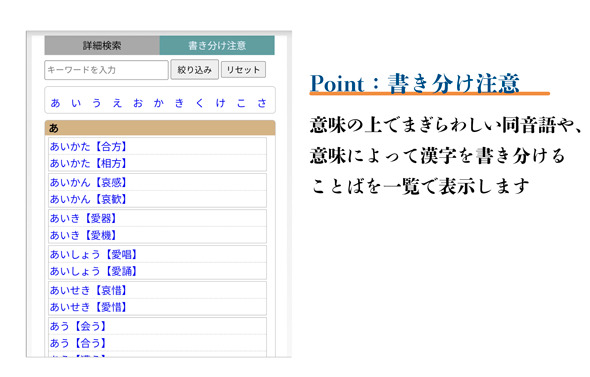Open the entry あいかた【相方】

(88, 163)
